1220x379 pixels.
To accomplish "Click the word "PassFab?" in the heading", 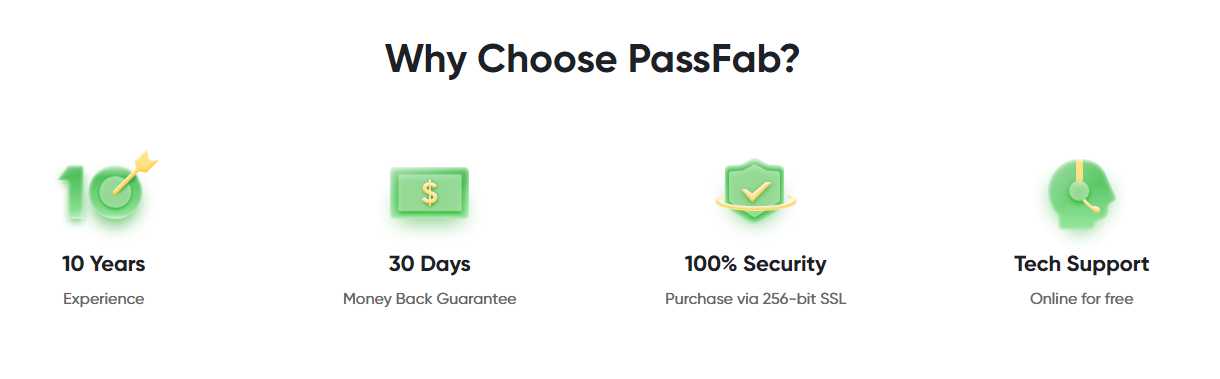I will (712, 58).
